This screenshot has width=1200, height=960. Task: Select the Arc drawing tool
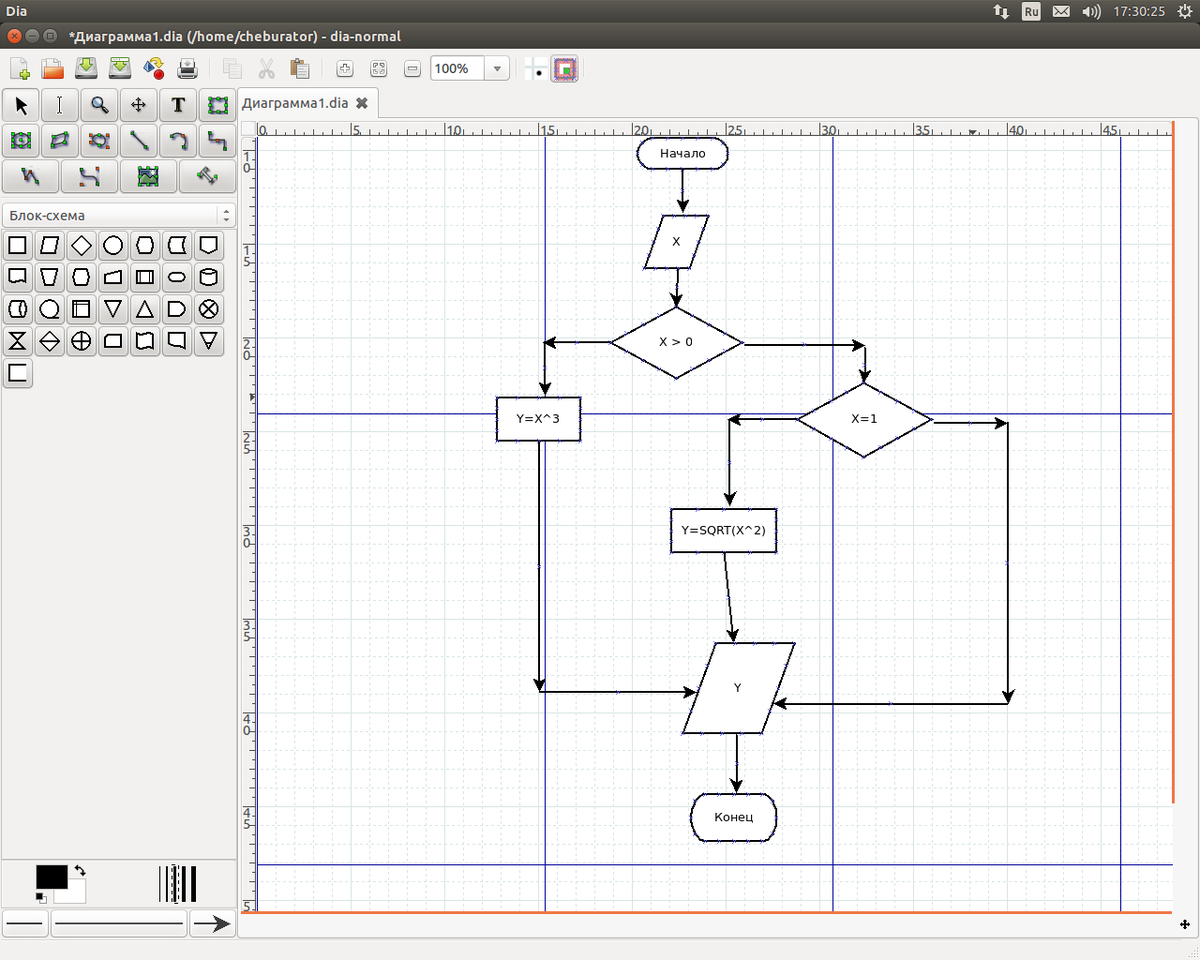178,141
